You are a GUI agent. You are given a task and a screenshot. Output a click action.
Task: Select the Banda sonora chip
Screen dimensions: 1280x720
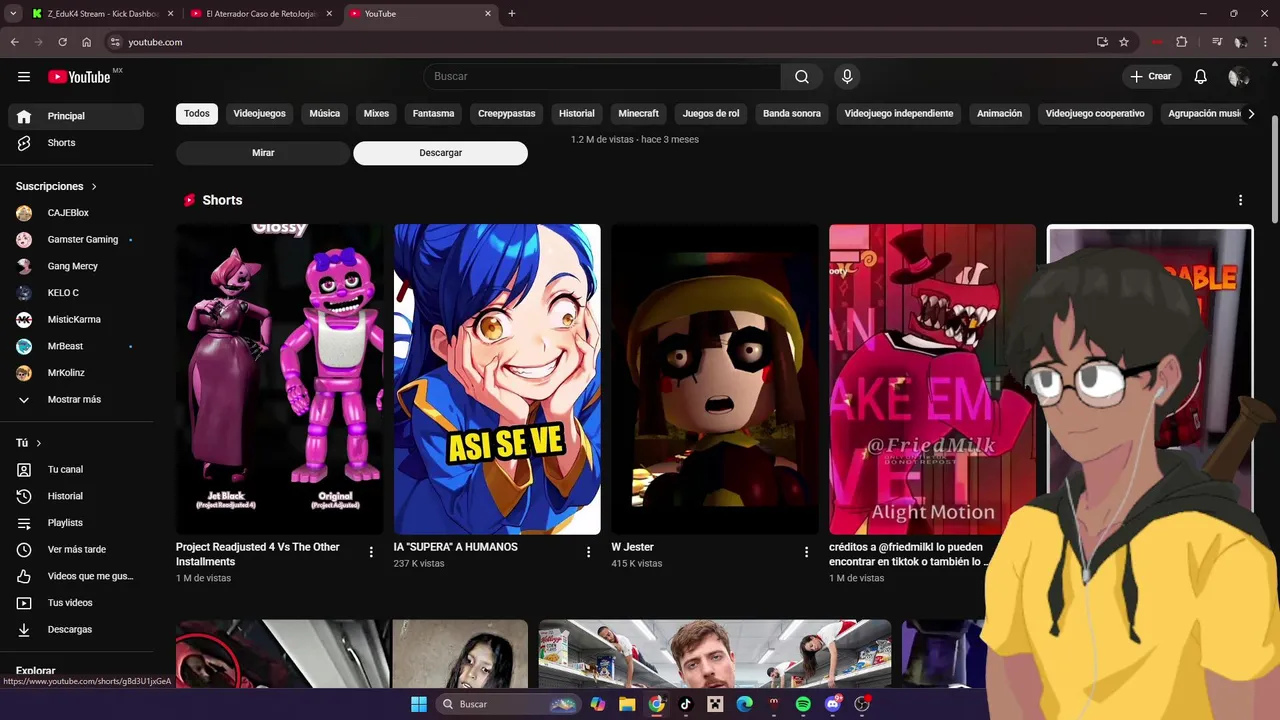pyautogui.click(x=792, y=114)
